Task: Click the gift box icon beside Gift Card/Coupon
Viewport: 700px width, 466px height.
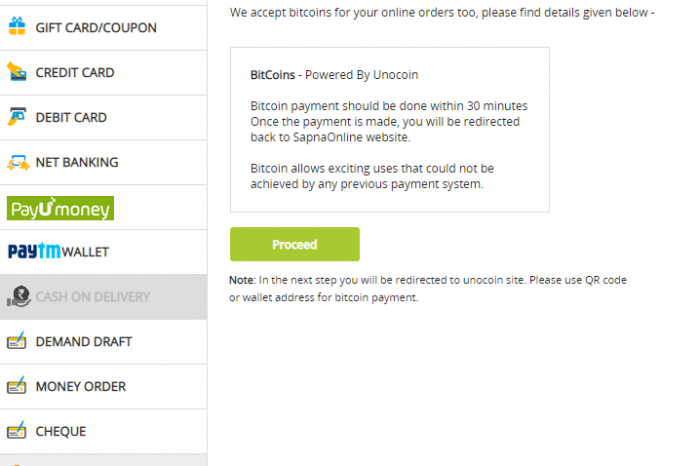Action: pos(17,26)
